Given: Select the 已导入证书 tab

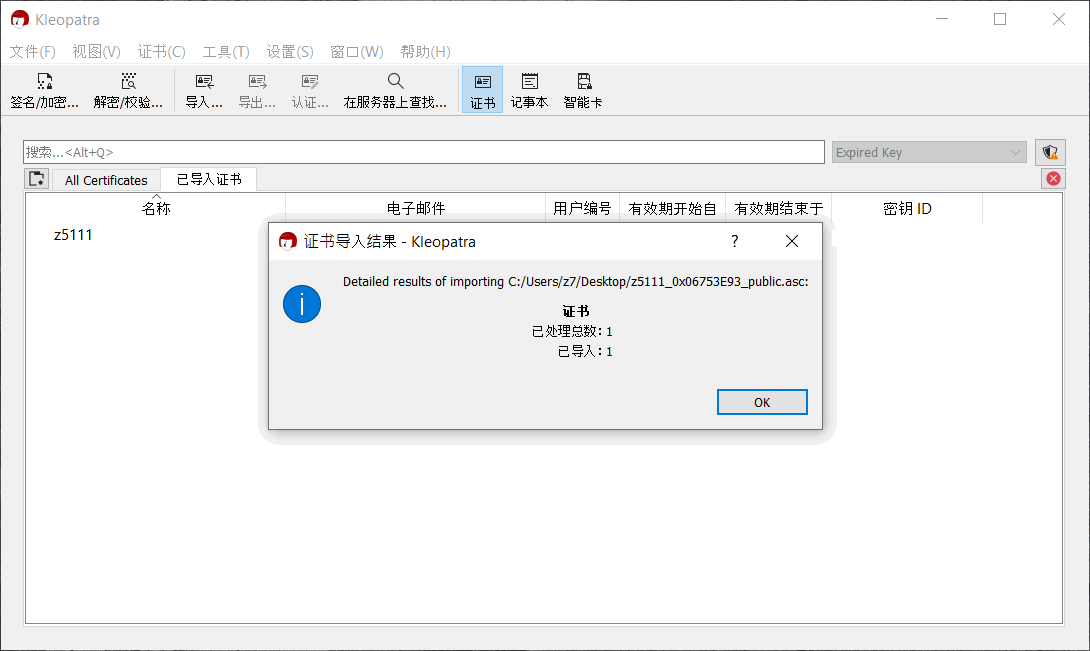Looking at the screenshot, I should [x=209, y=179].
